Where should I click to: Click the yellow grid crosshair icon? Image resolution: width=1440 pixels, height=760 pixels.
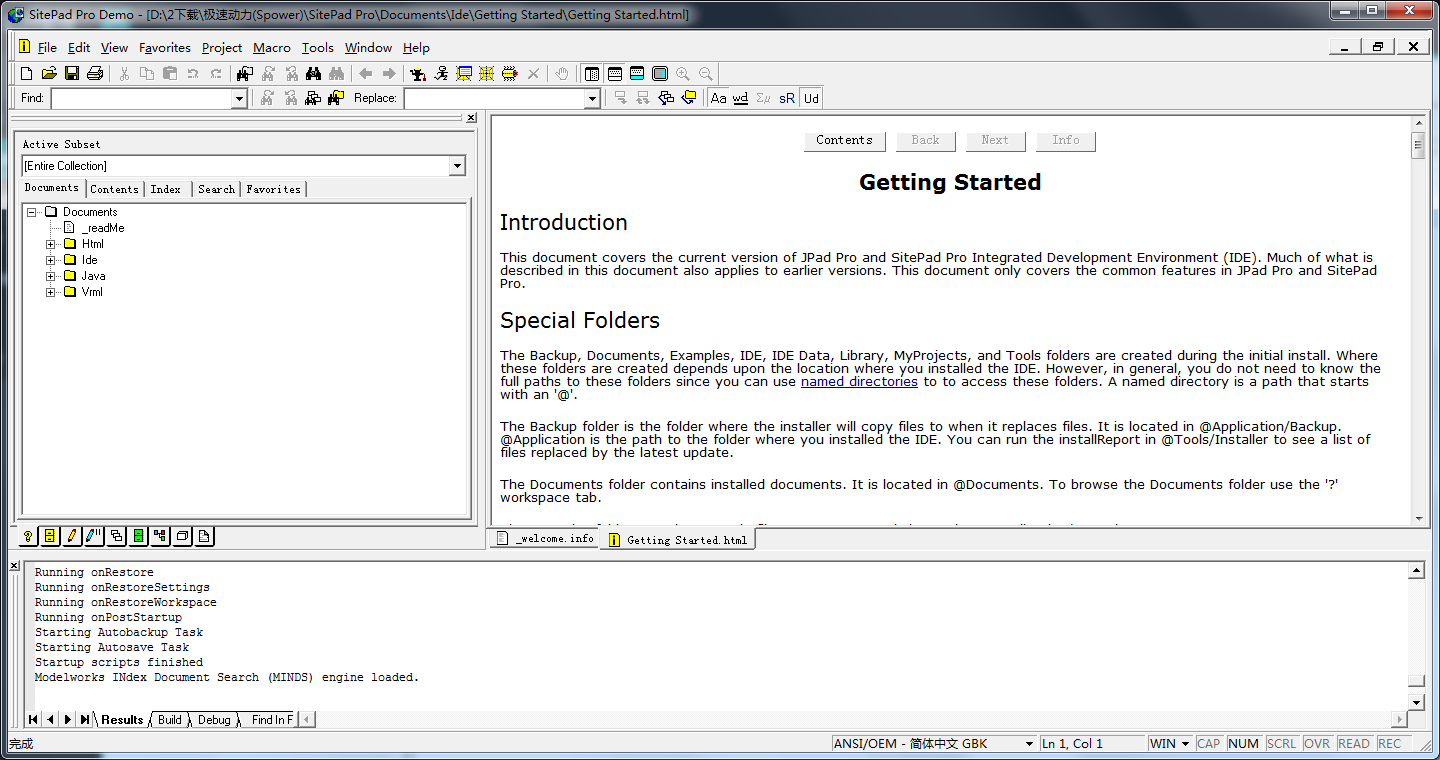pyautogui.click(x=487, y=74)
